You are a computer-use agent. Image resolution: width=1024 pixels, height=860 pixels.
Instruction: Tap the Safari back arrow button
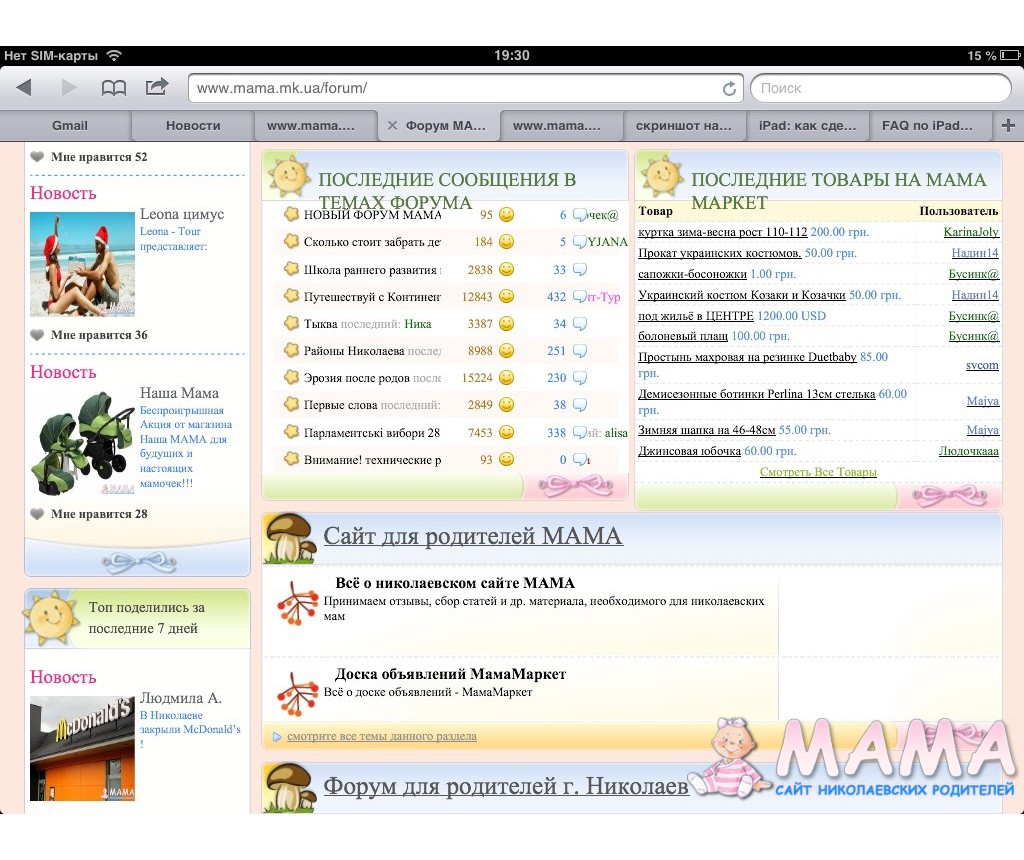(x=24, y=88)
